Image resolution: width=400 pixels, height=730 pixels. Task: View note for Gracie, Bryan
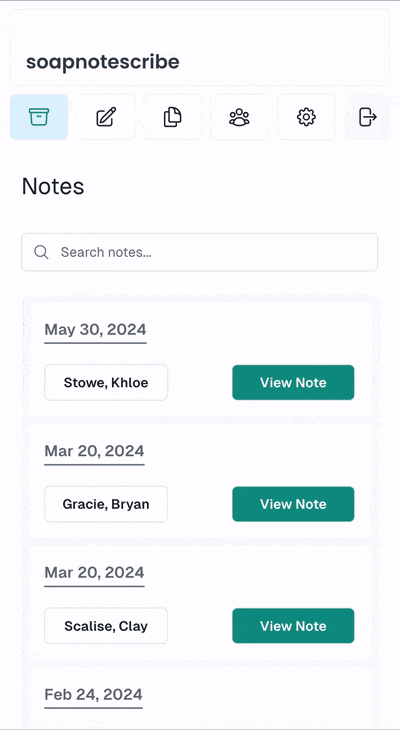(x=293, y=504)
